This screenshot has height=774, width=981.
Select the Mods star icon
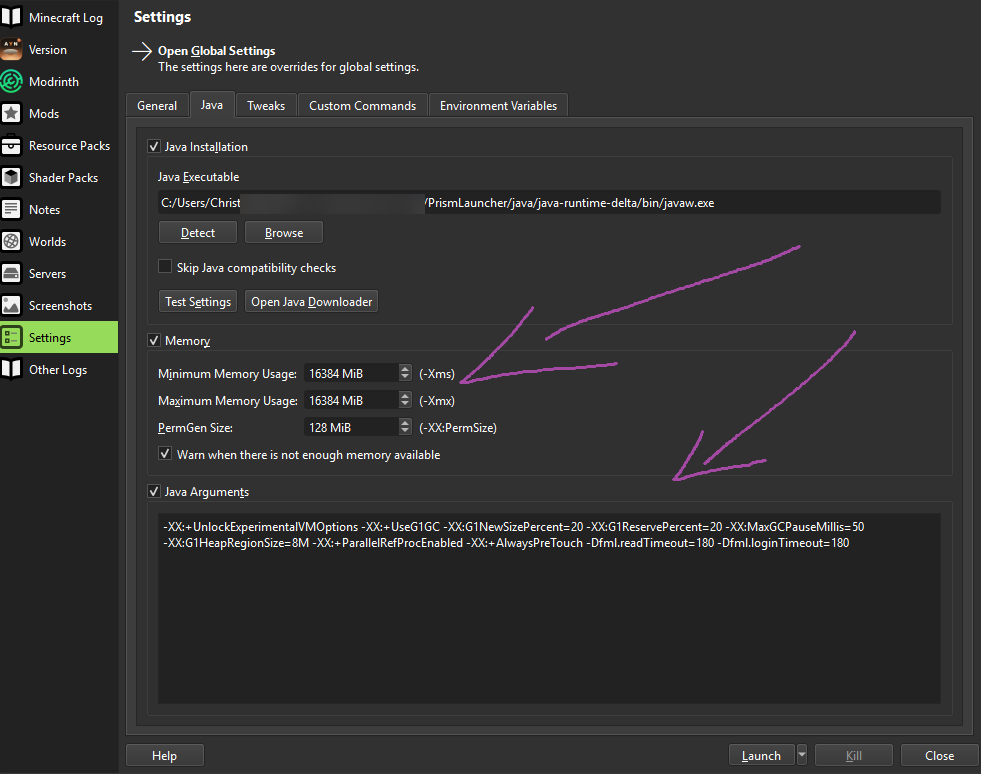point(11,113)
